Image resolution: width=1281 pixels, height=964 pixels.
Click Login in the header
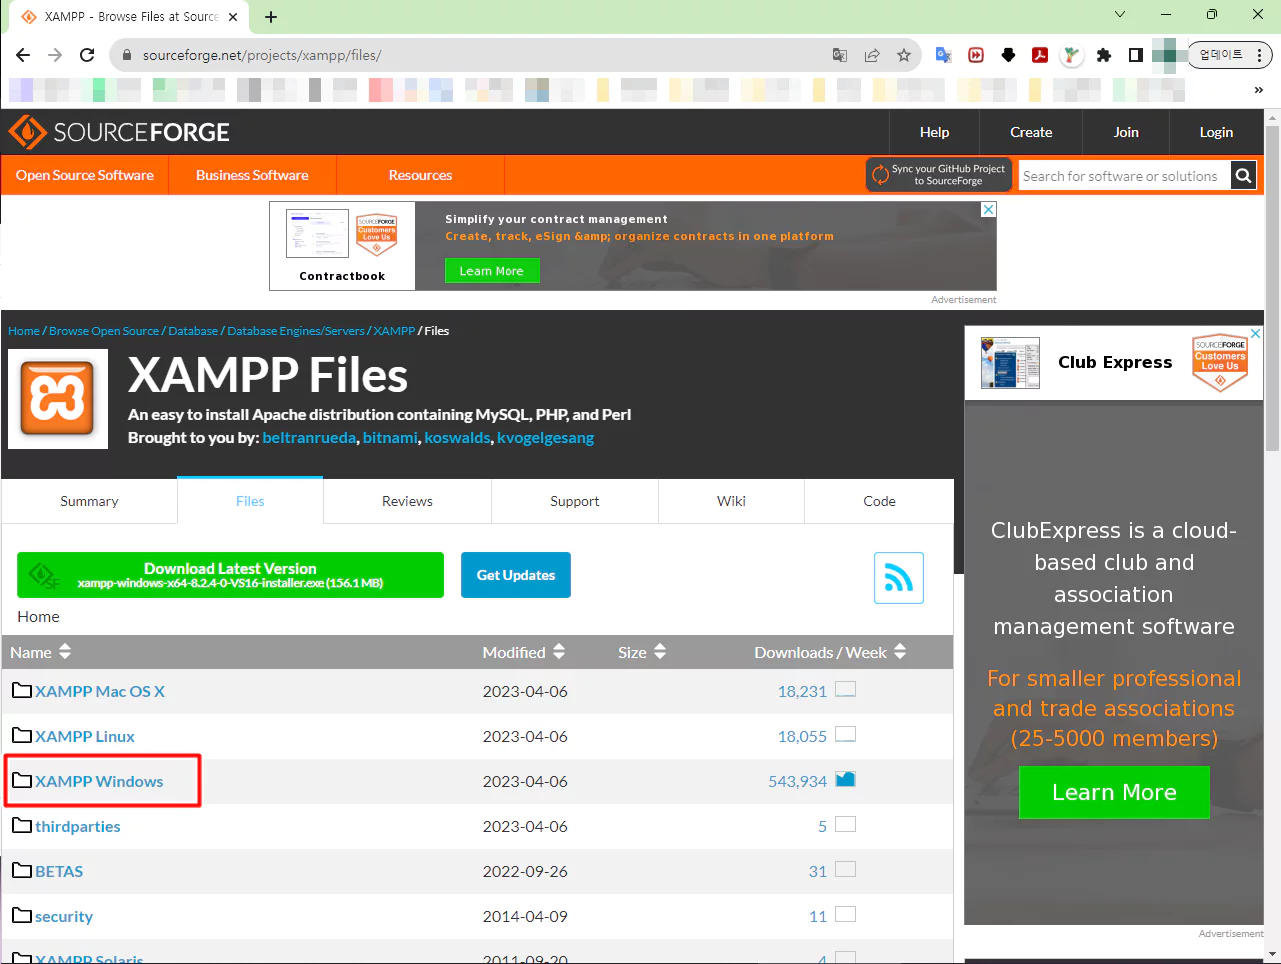pyautogui.click(x=1216, y=132)
